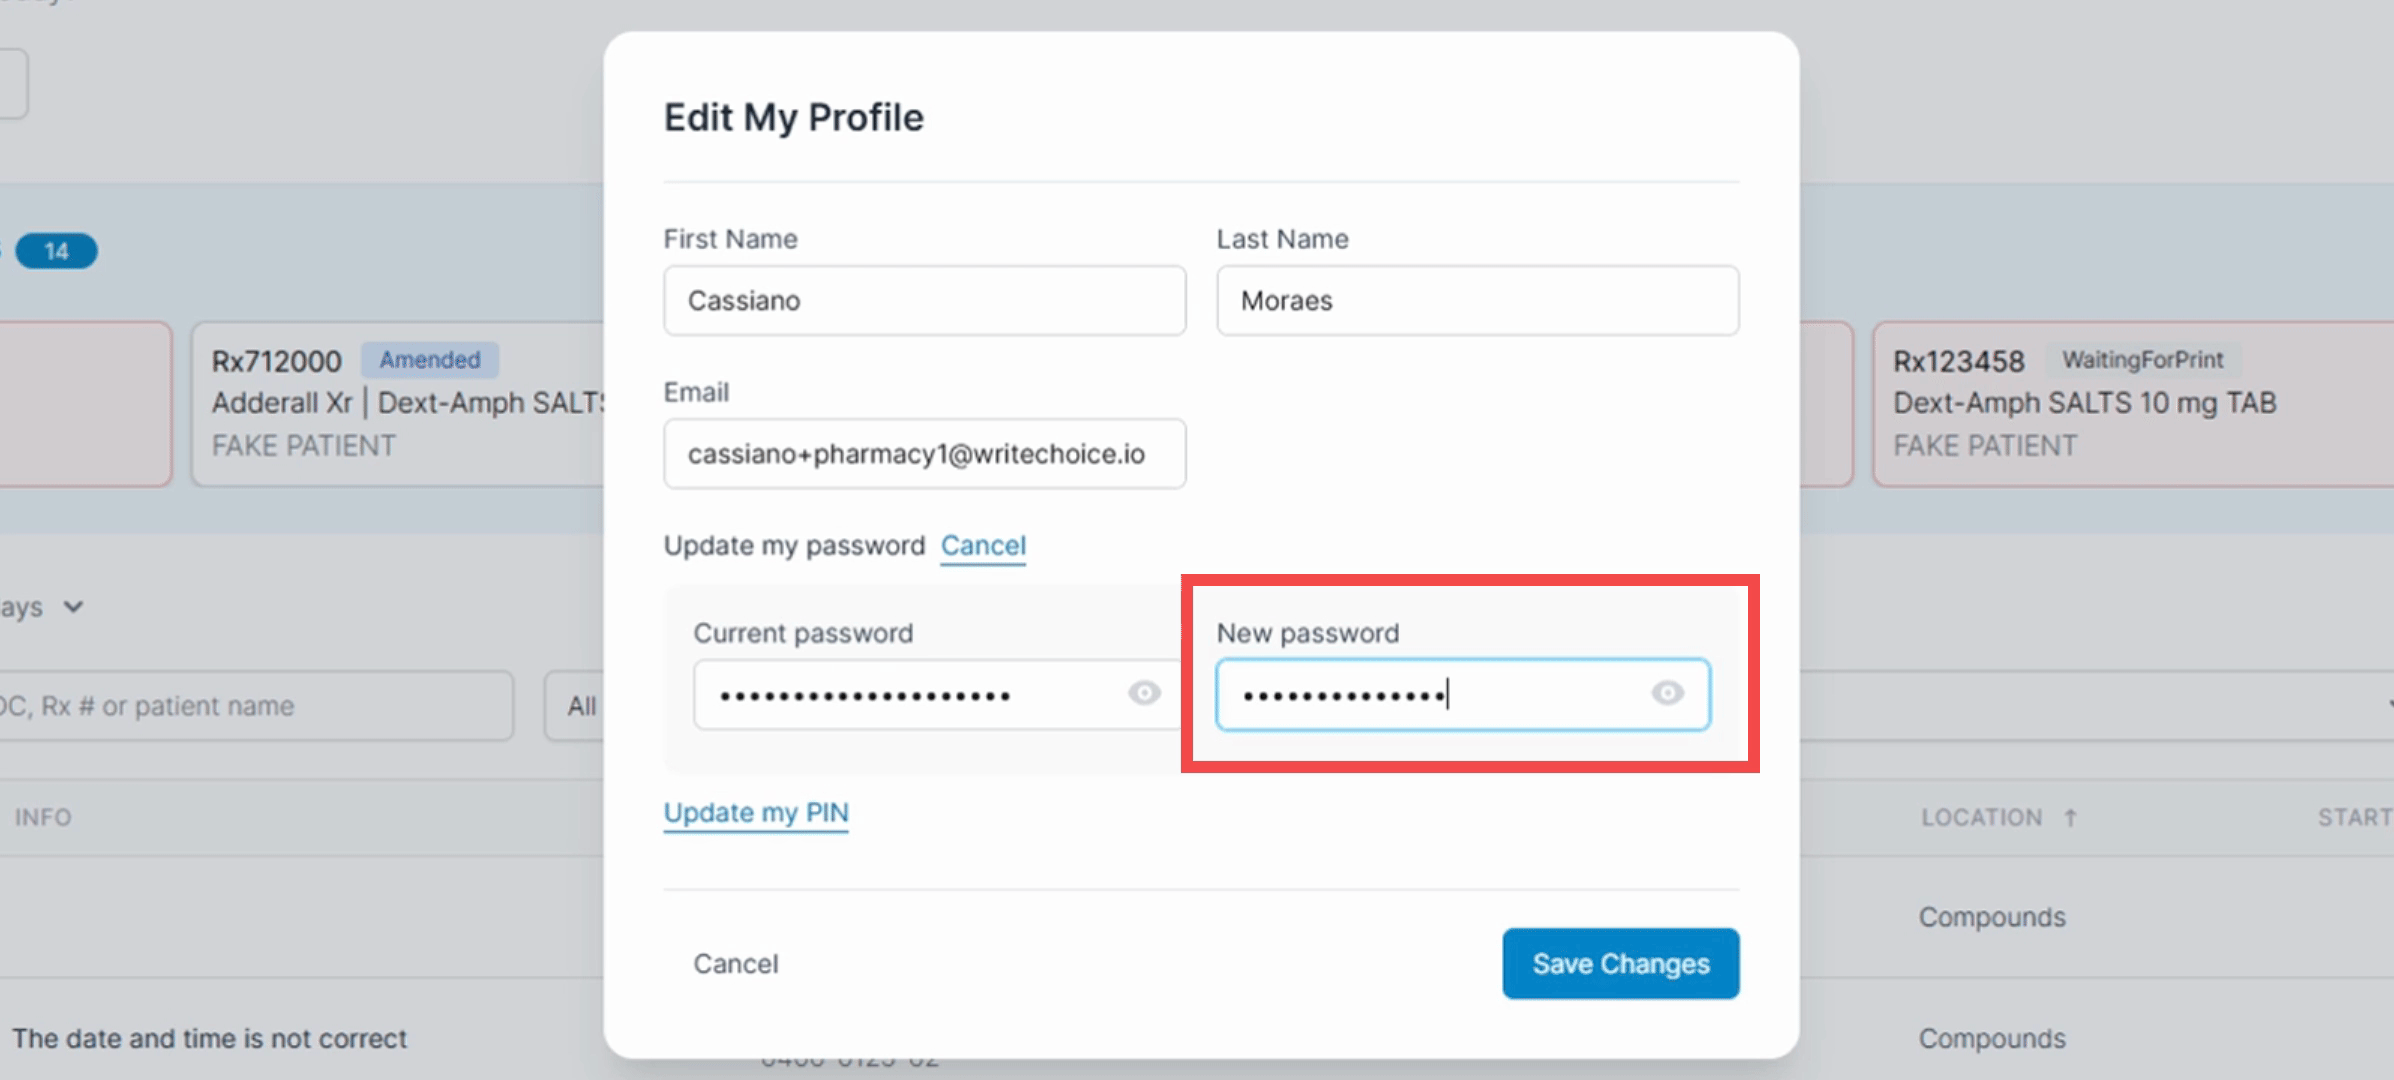This screenshot has height=1080, width=2394.
Task: Save Changes on the profile
Action: (1620, 963)
